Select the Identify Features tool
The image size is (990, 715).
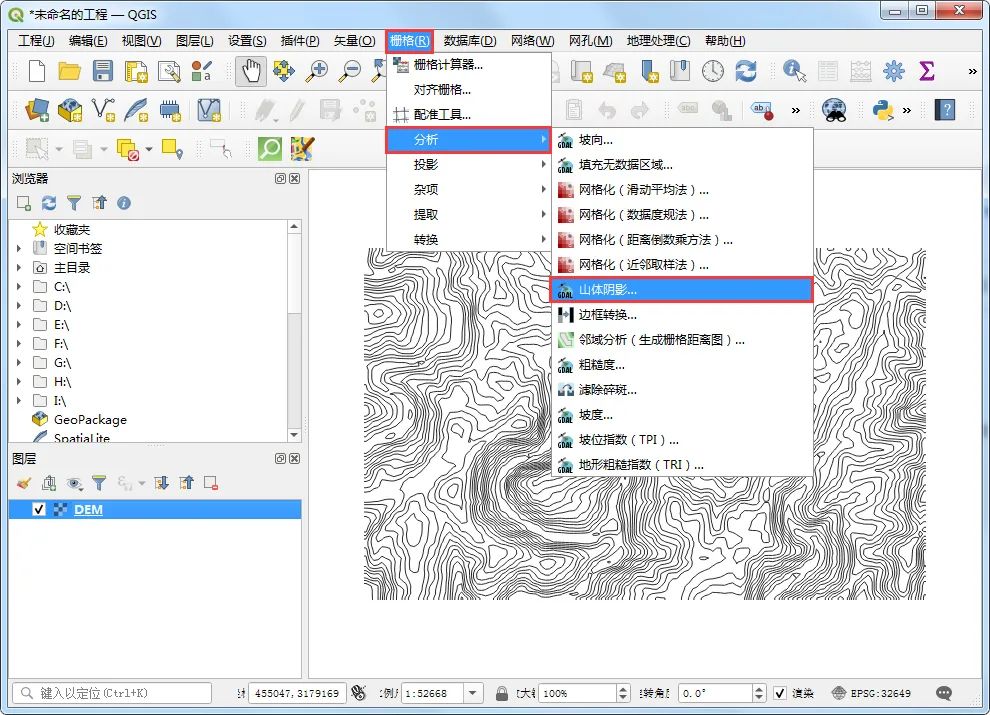pyautogui.click(x=794, y=71)
